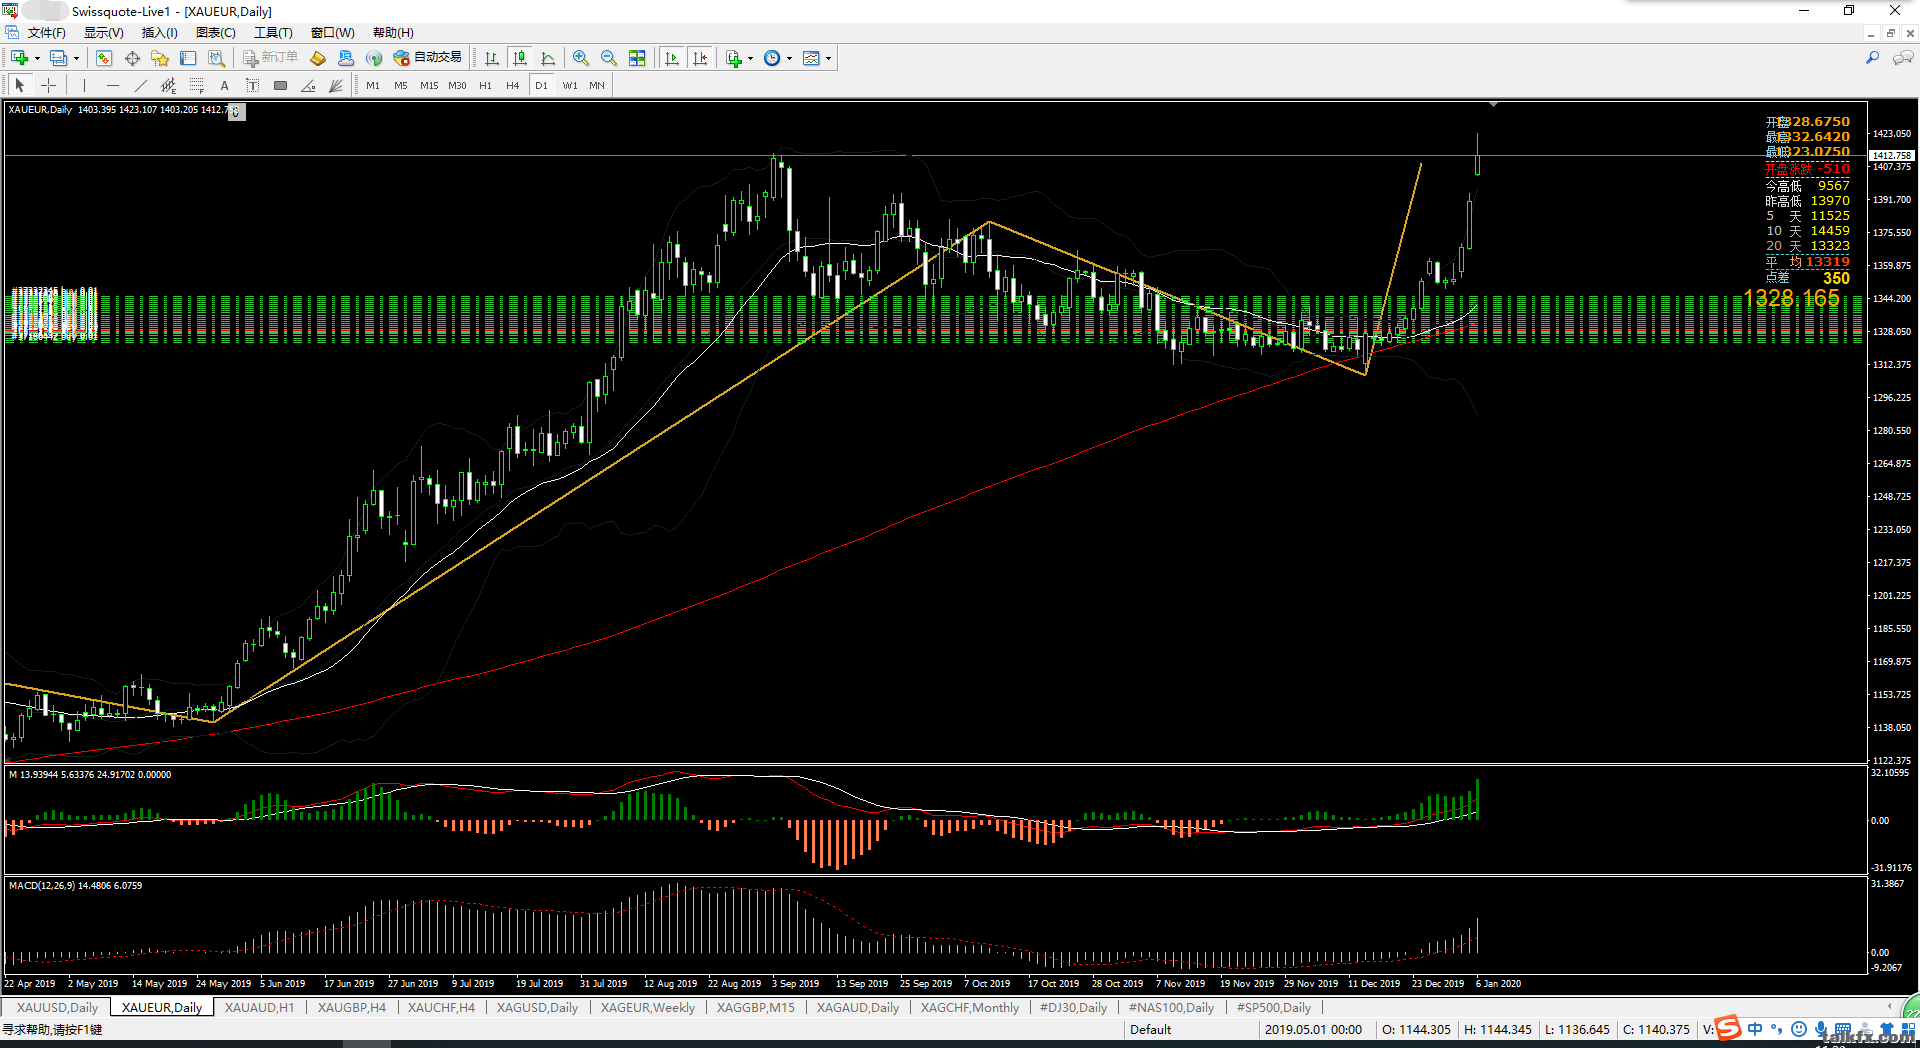
Task: Open a new chart window
Action: point(19,58)
